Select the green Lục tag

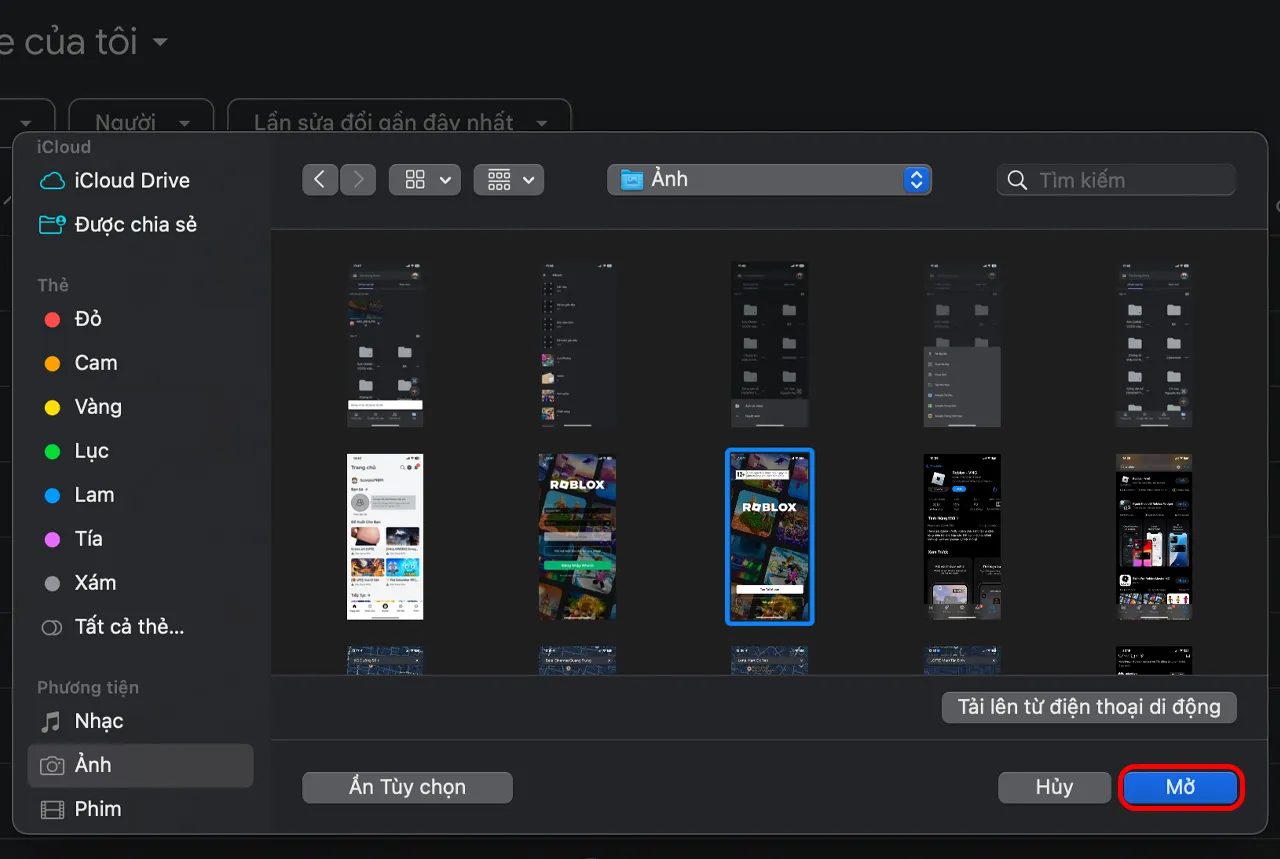[91, 451]
